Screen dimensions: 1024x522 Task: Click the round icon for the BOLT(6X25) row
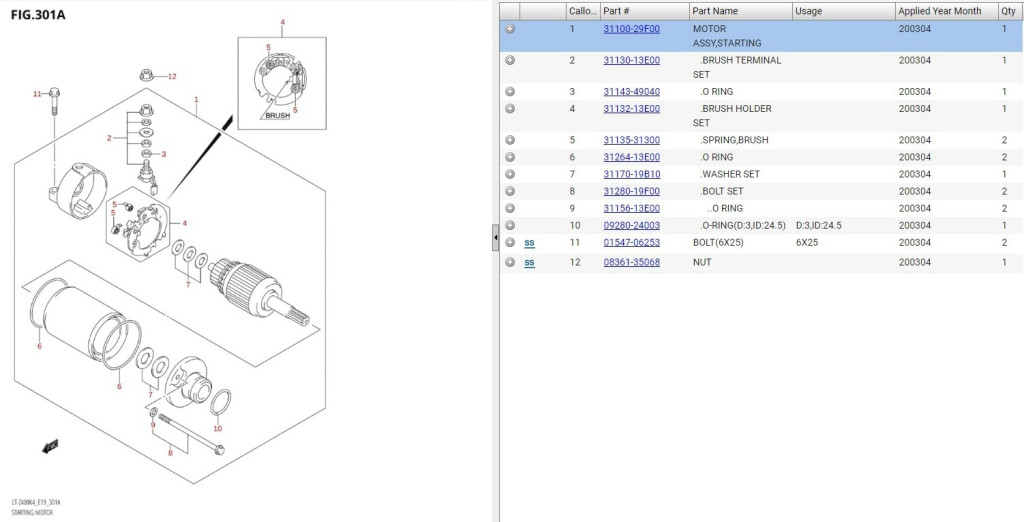click(510, 242)
